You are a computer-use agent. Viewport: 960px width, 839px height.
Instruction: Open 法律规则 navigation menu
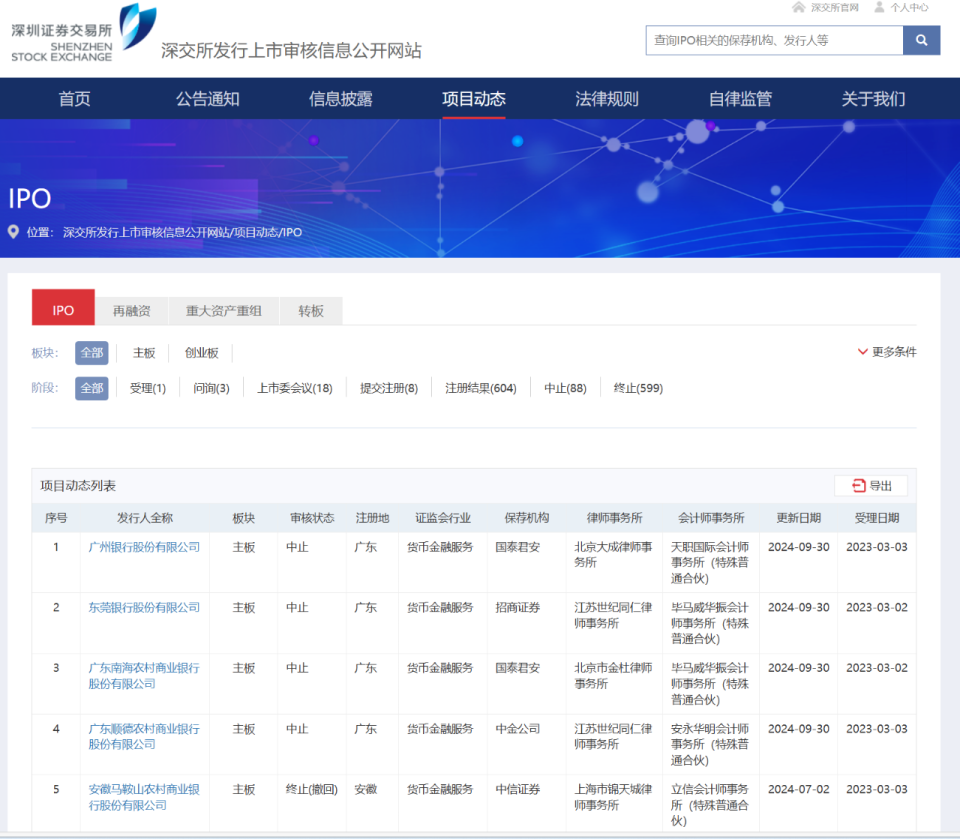(606, 99)
